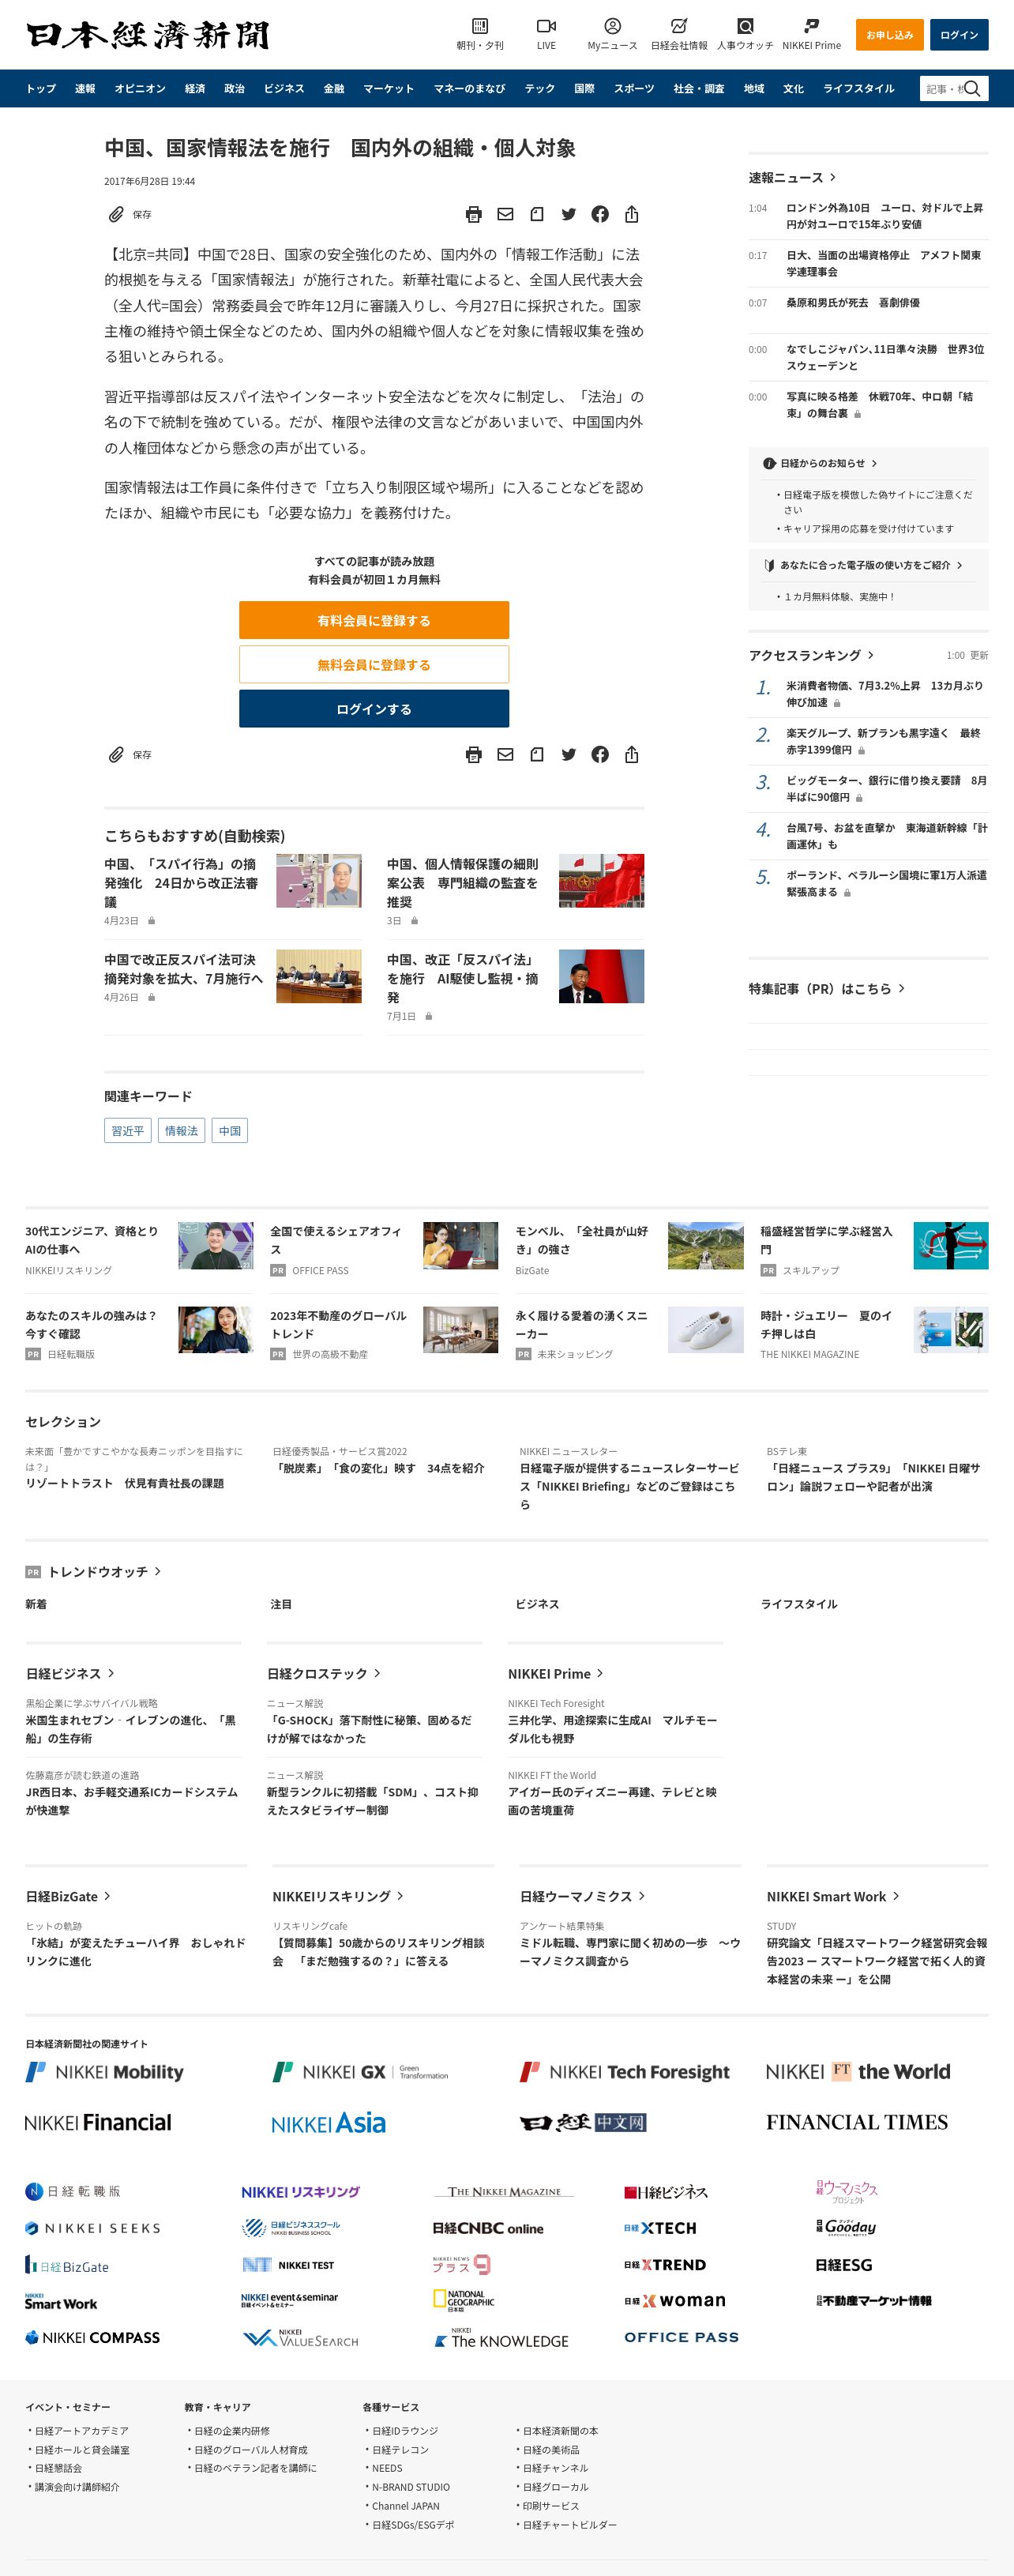Open FINANCIAL TIMES logo link

856,2122
